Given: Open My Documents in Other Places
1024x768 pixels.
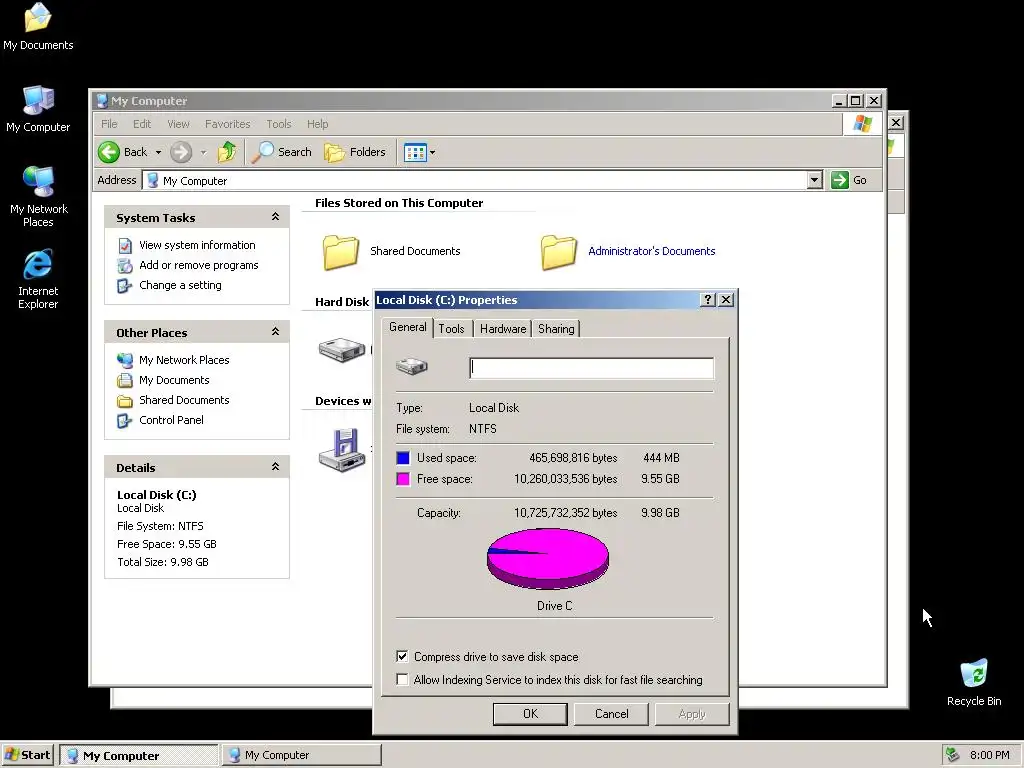Looking at the screenshot, I should [174, 380].
